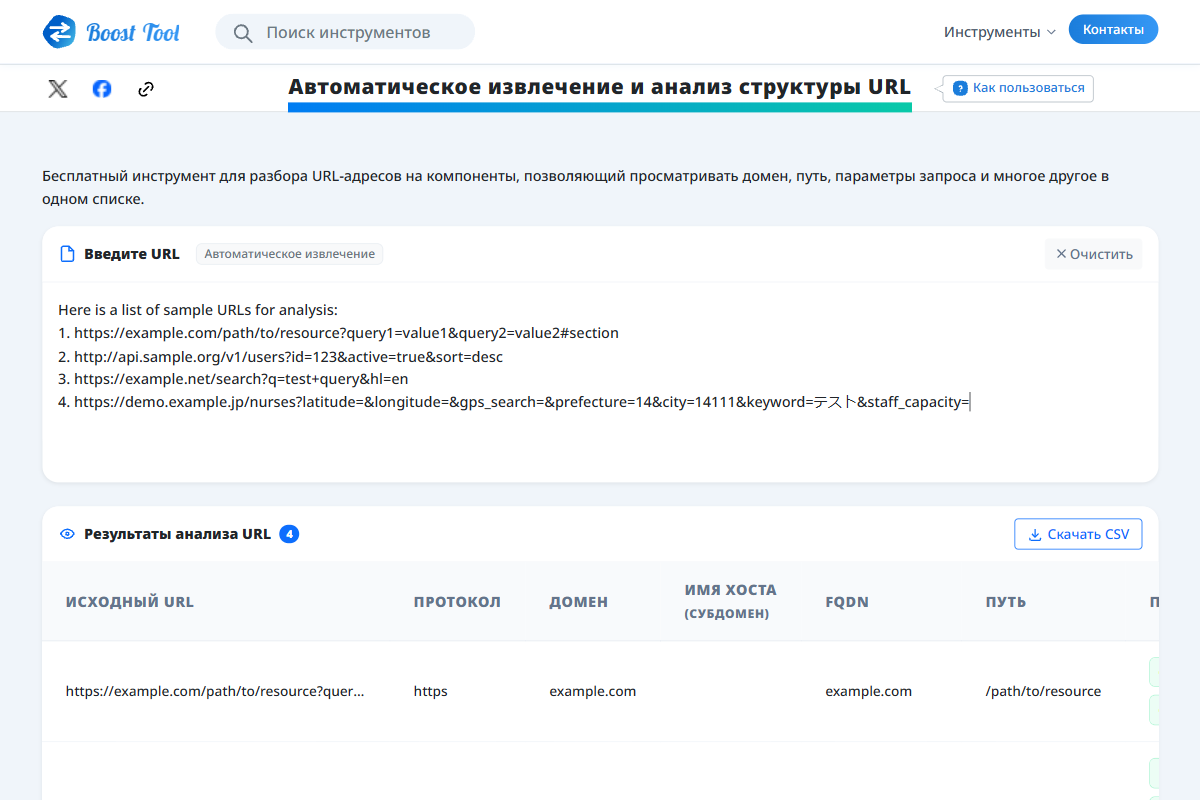
Task: Click the ИСХОДНЫЙ URL column header
Action: (130, 602)
